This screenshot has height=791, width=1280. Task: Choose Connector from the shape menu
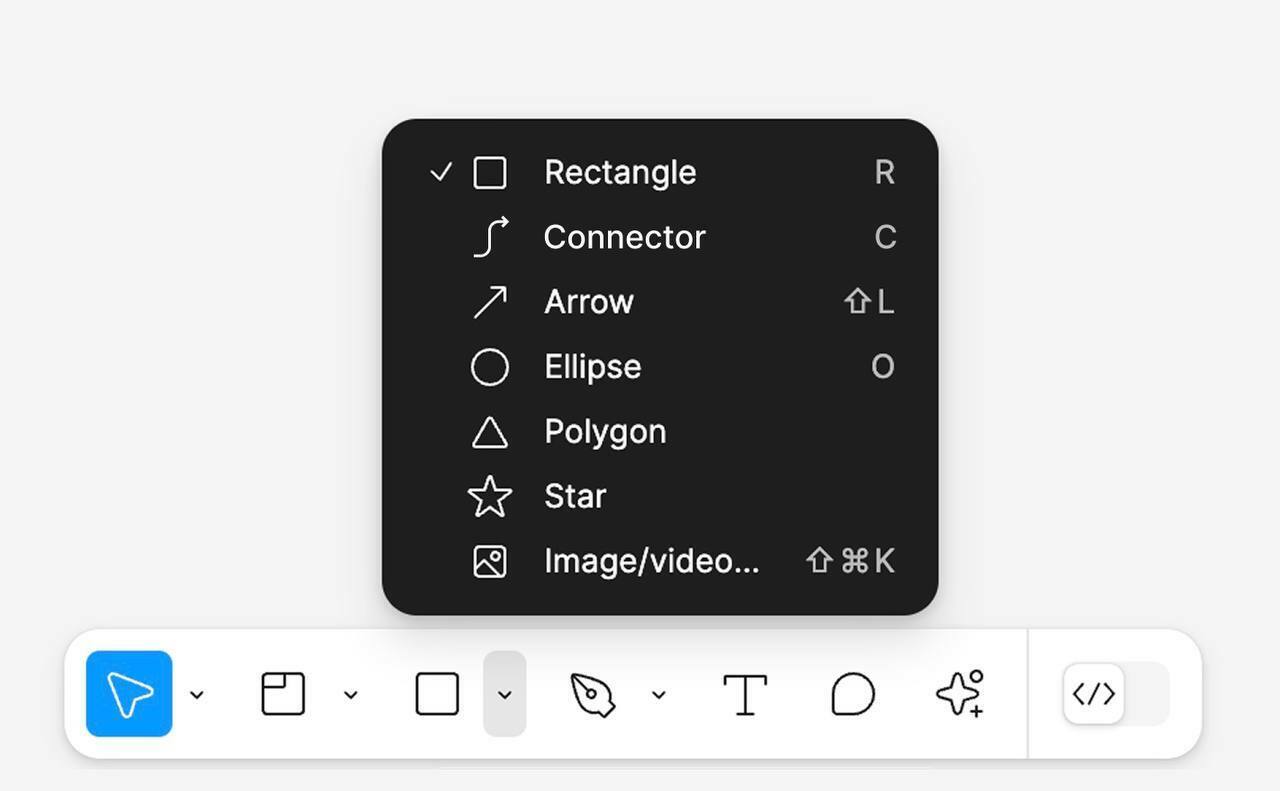[660, 237]
